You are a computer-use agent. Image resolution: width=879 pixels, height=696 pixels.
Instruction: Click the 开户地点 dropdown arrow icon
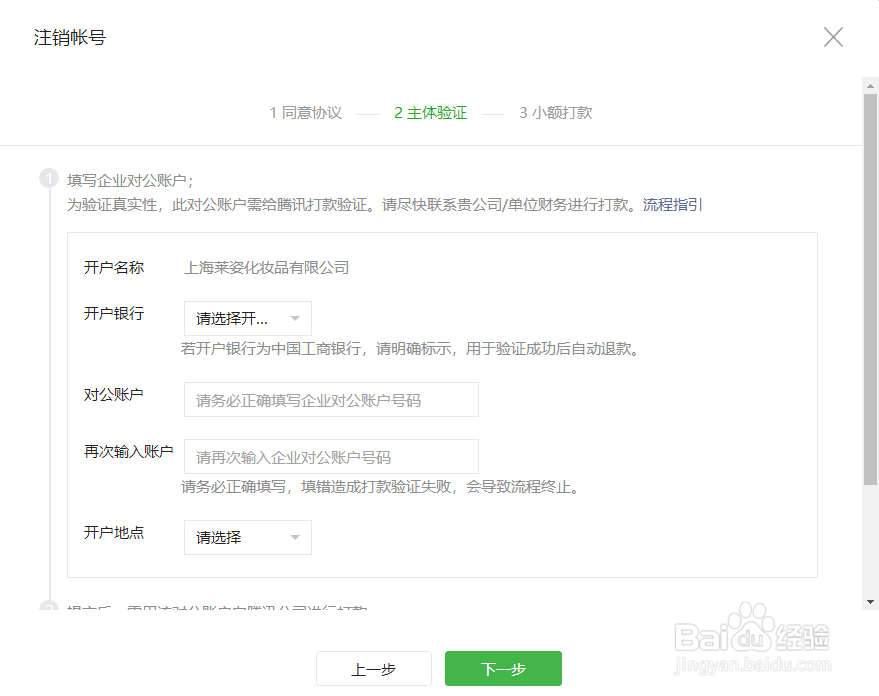coord(296,537)
